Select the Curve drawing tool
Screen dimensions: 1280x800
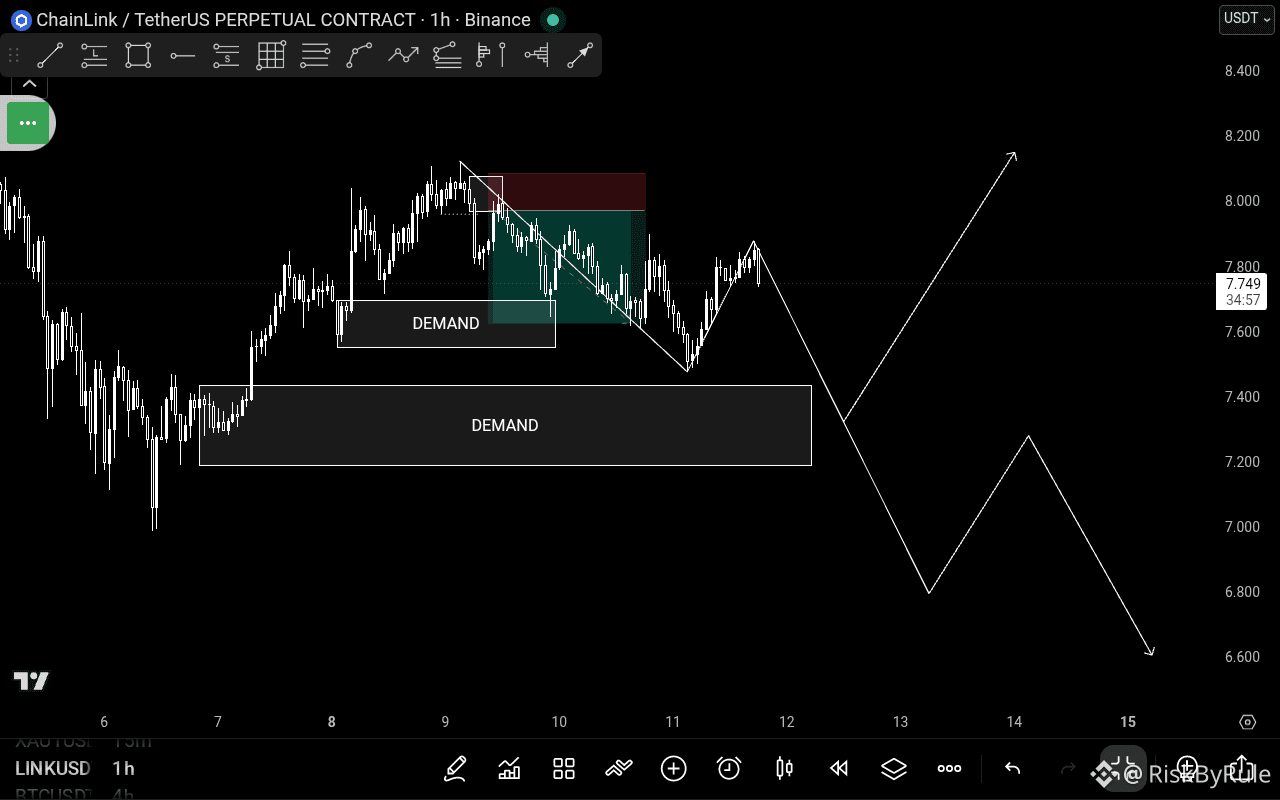click(x=359, y=55)
